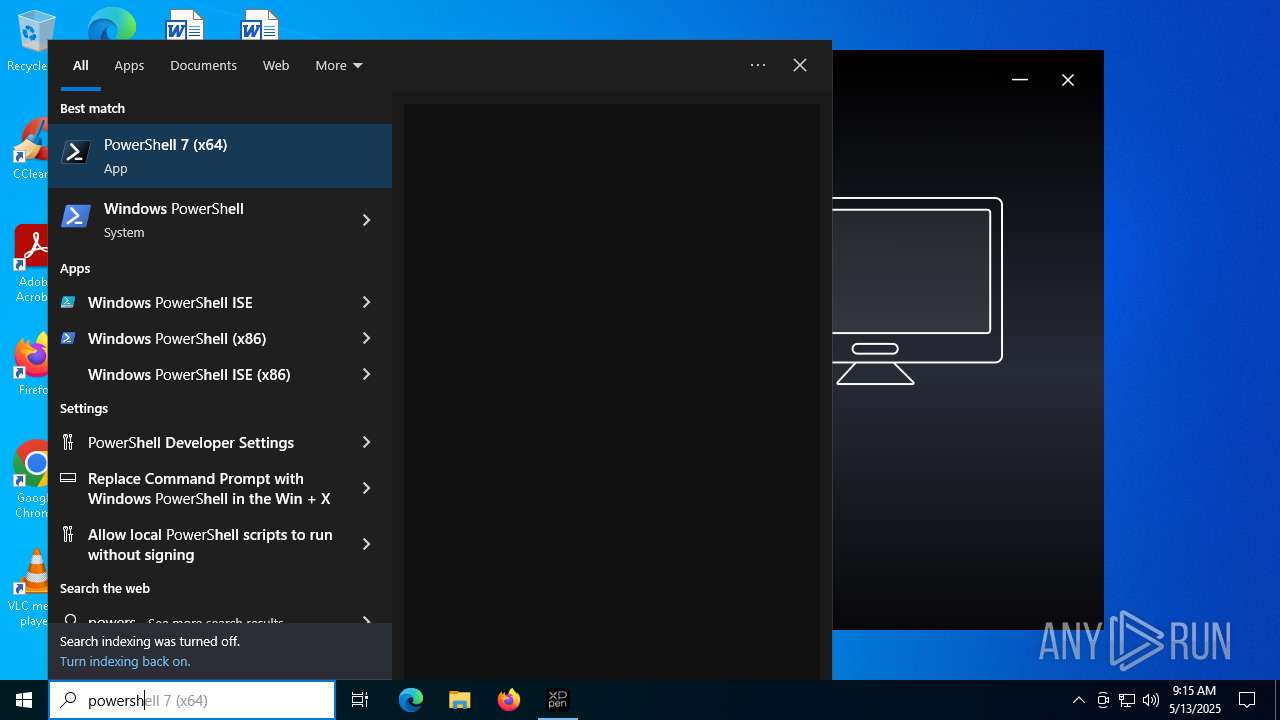Expand Allow local PowerShell scripts arrow

point(366,544)
